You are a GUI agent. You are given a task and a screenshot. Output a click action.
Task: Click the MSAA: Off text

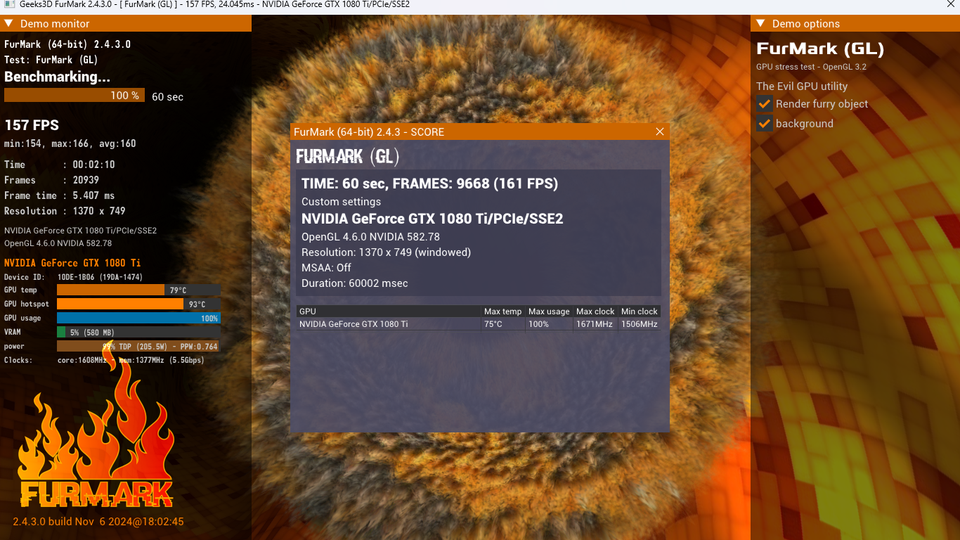click(326, 268)
